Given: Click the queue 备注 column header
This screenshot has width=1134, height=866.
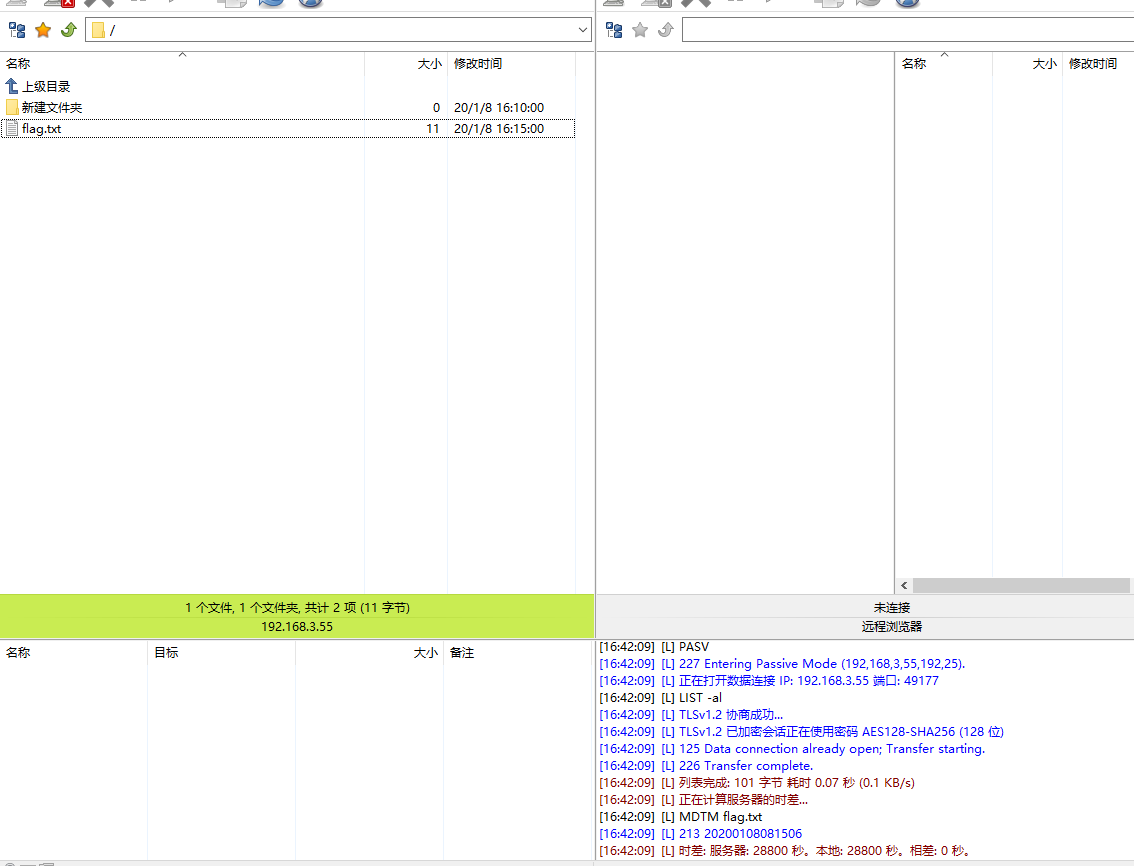Looking at the screenshot, I should coord(518,653).
